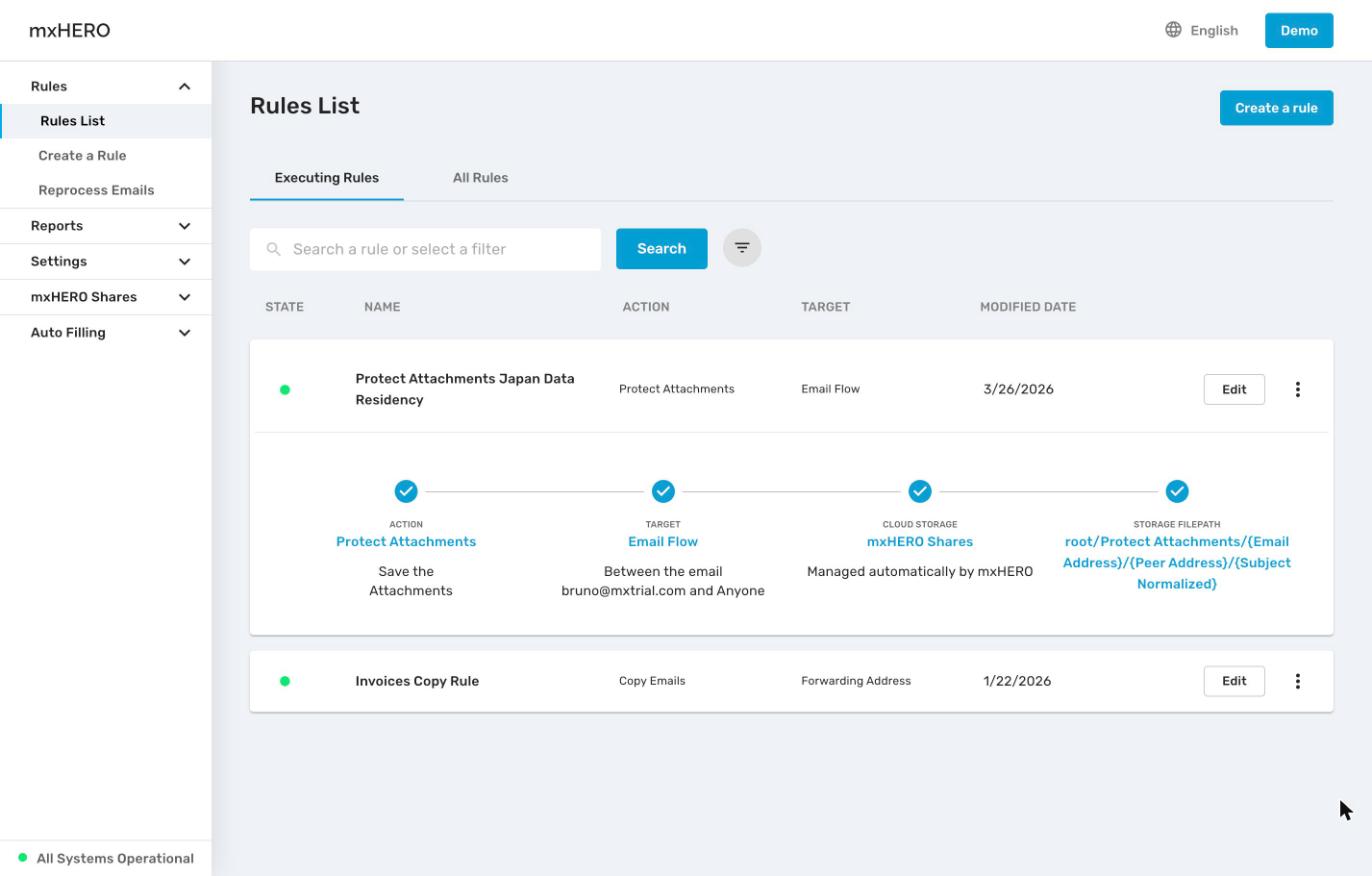Click the Rules List page heading
The width and height of the screenshot is (1372, 876).
click(305, 106)
